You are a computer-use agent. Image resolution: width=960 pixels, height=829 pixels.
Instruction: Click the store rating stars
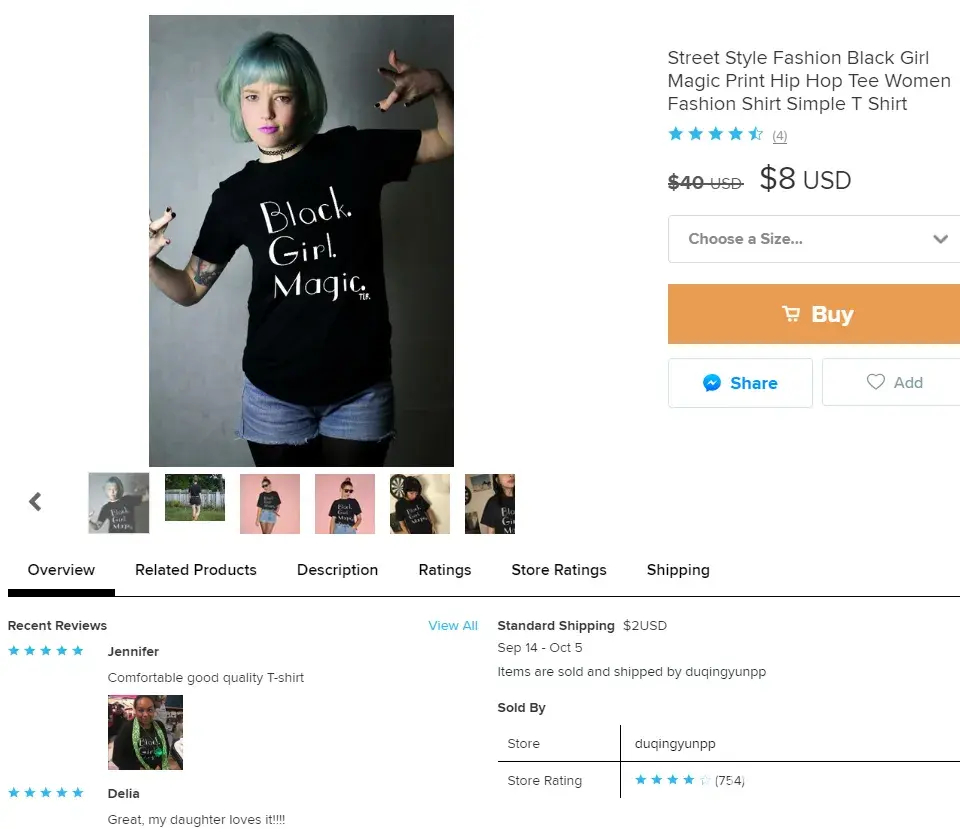pyautogui.click(x=672, y=780)
